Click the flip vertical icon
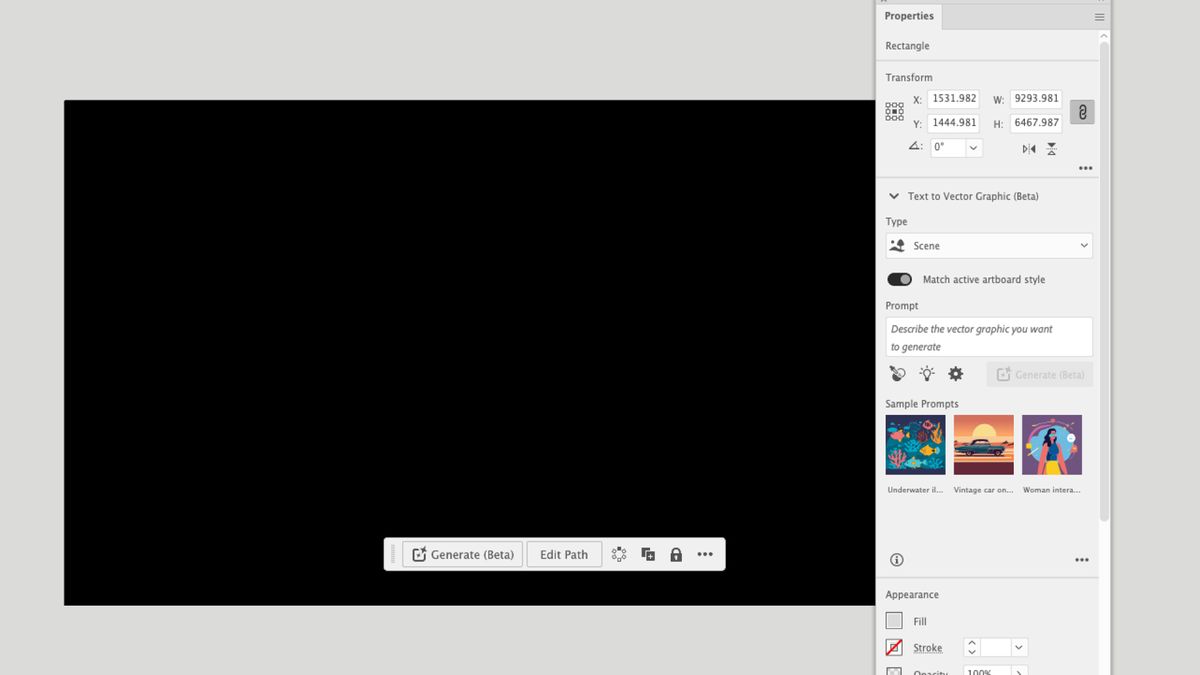The width and height of the screenshot is (1200, 675). coord(1052,148)
